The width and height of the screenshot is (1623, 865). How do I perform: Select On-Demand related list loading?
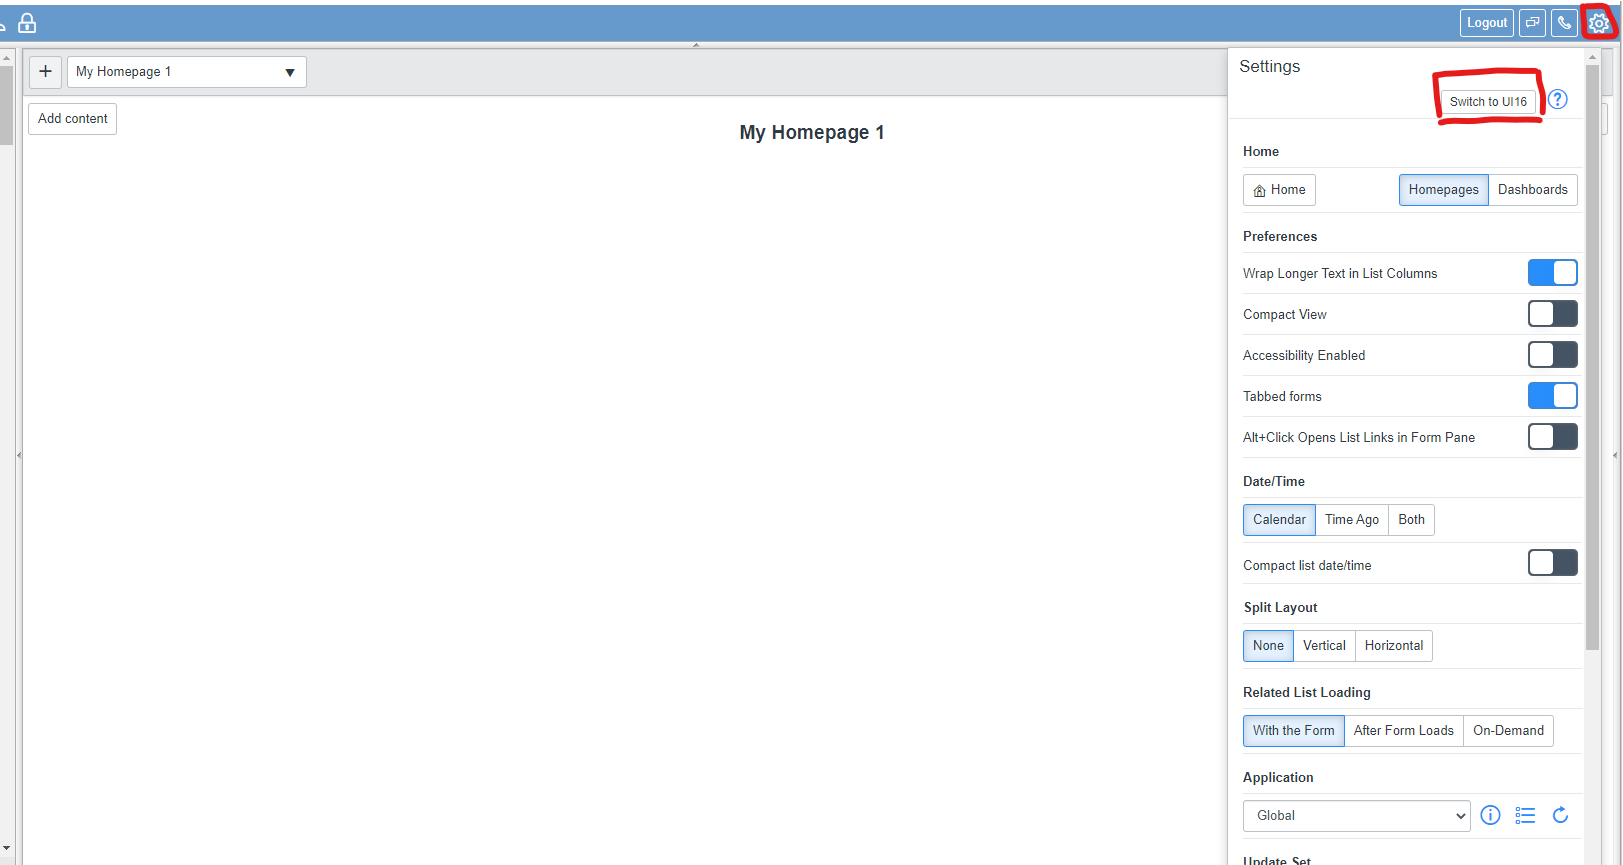coord(1508,731)
